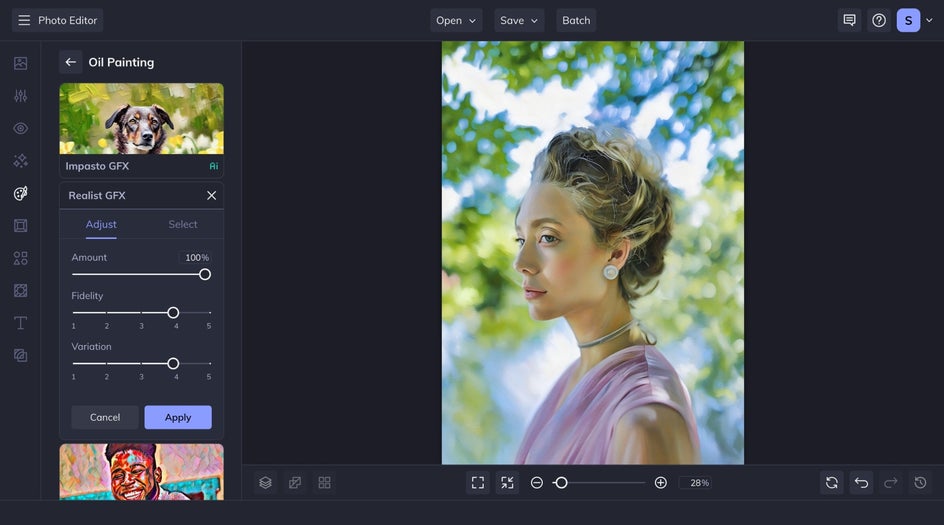The width and height of the screenshot is (944, 525).
Task: Expand the account dropdown chevron
Action: point(929,20)
